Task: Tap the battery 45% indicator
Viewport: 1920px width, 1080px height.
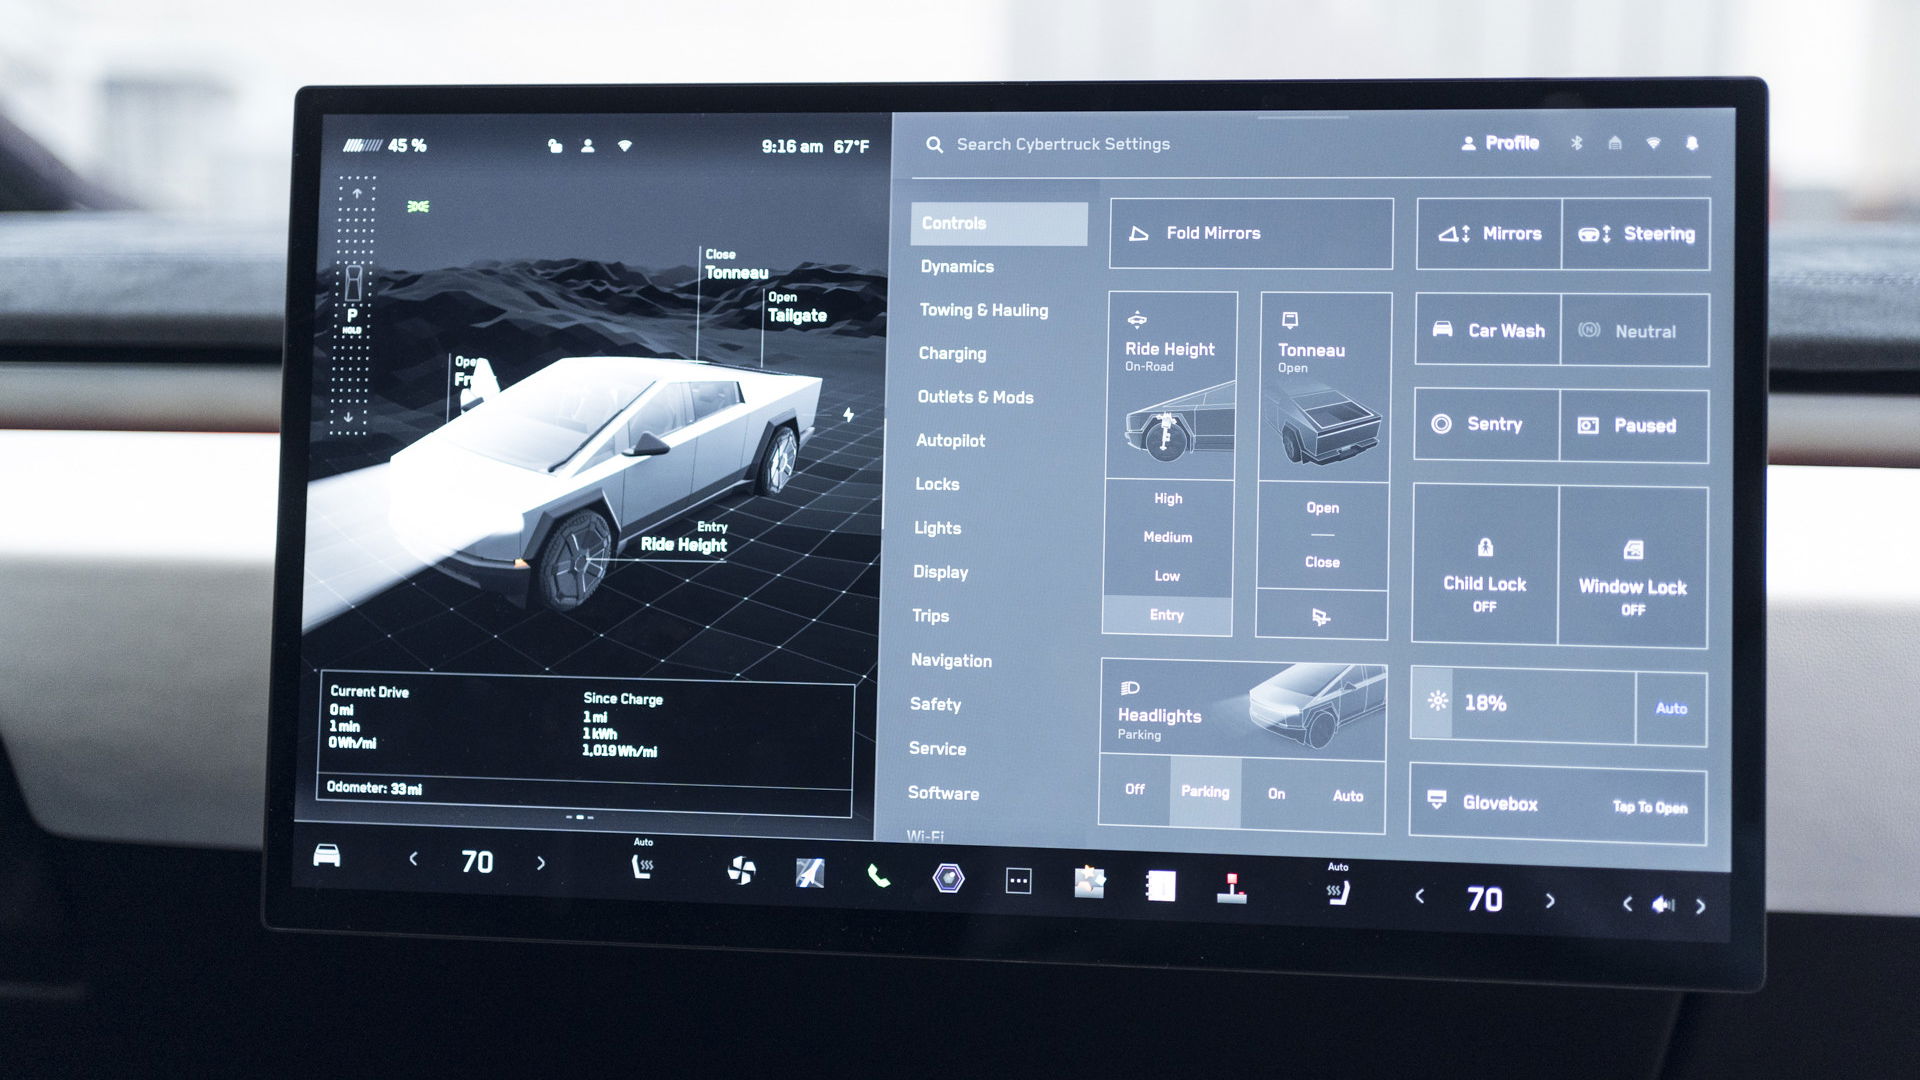Action: coord(385,145)
